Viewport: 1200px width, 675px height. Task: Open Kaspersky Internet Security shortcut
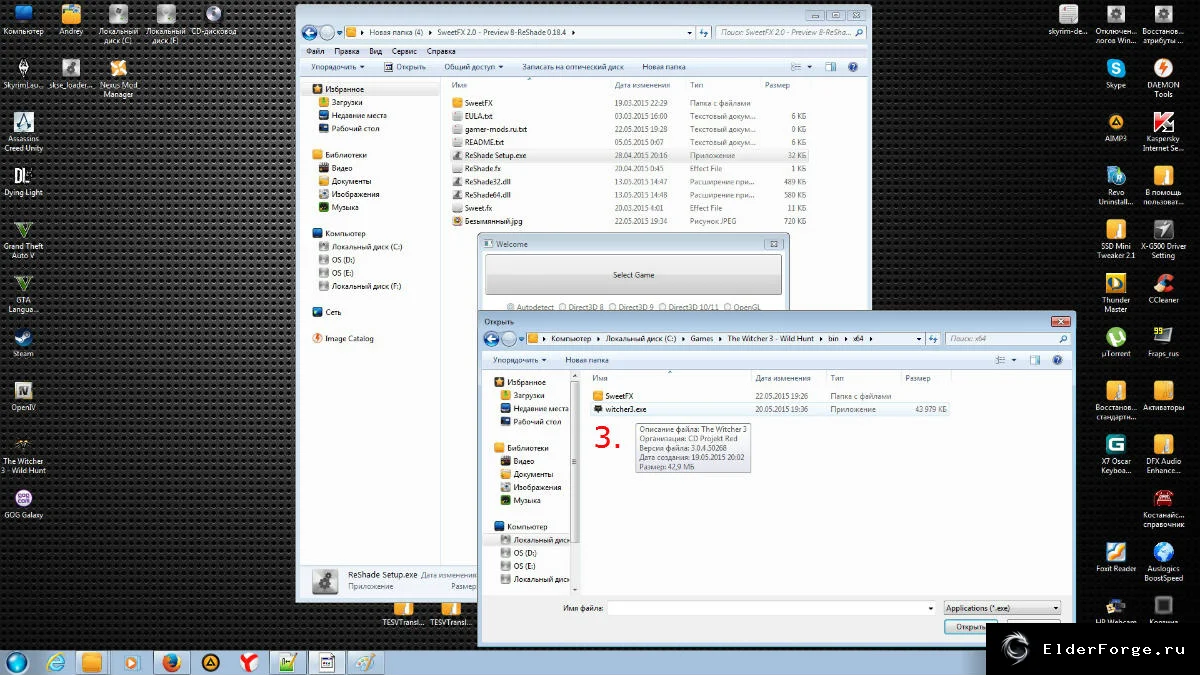1163,131
